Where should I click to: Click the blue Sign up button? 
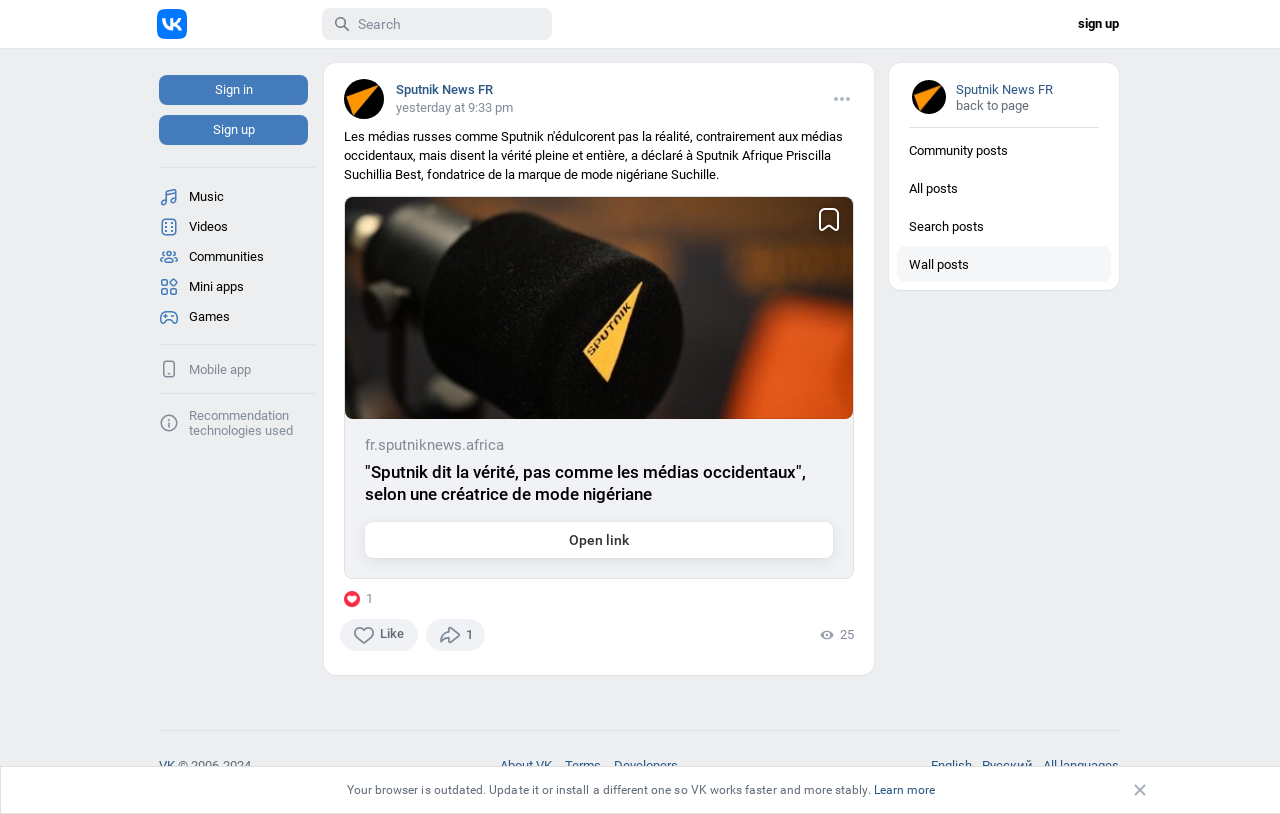click(x=233, y=130)
